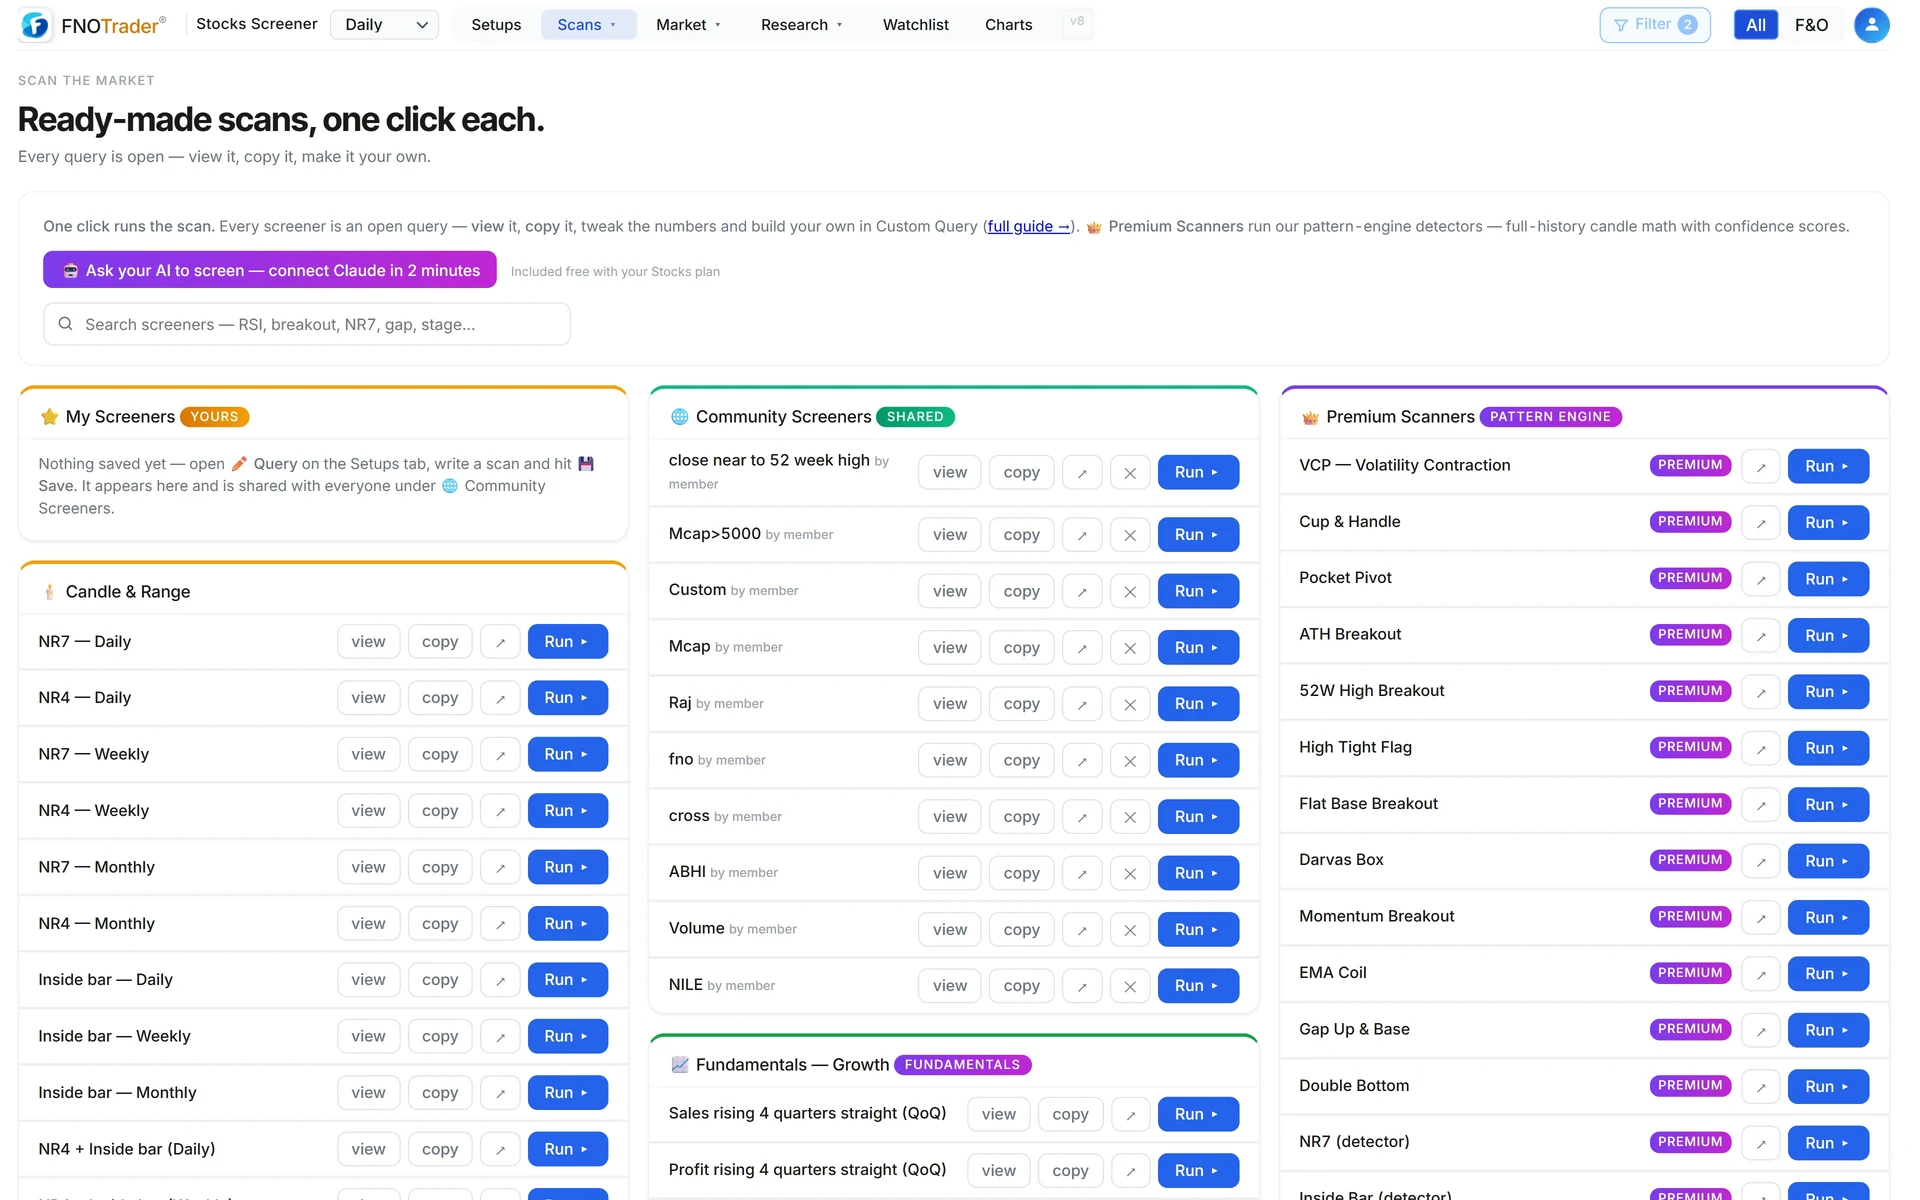Copy the cross community screener
This screenshot has height=1200, width=1920.
(x=1022, y=817)
